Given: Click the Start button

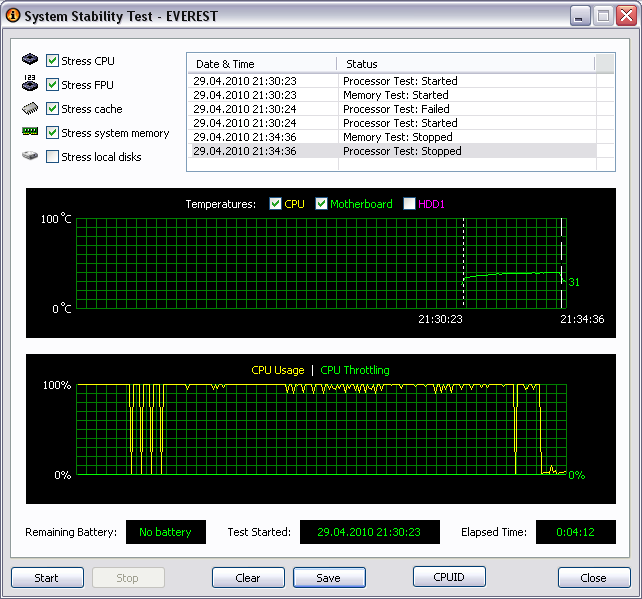Looking at the screenshot, I should click(47, 578).
